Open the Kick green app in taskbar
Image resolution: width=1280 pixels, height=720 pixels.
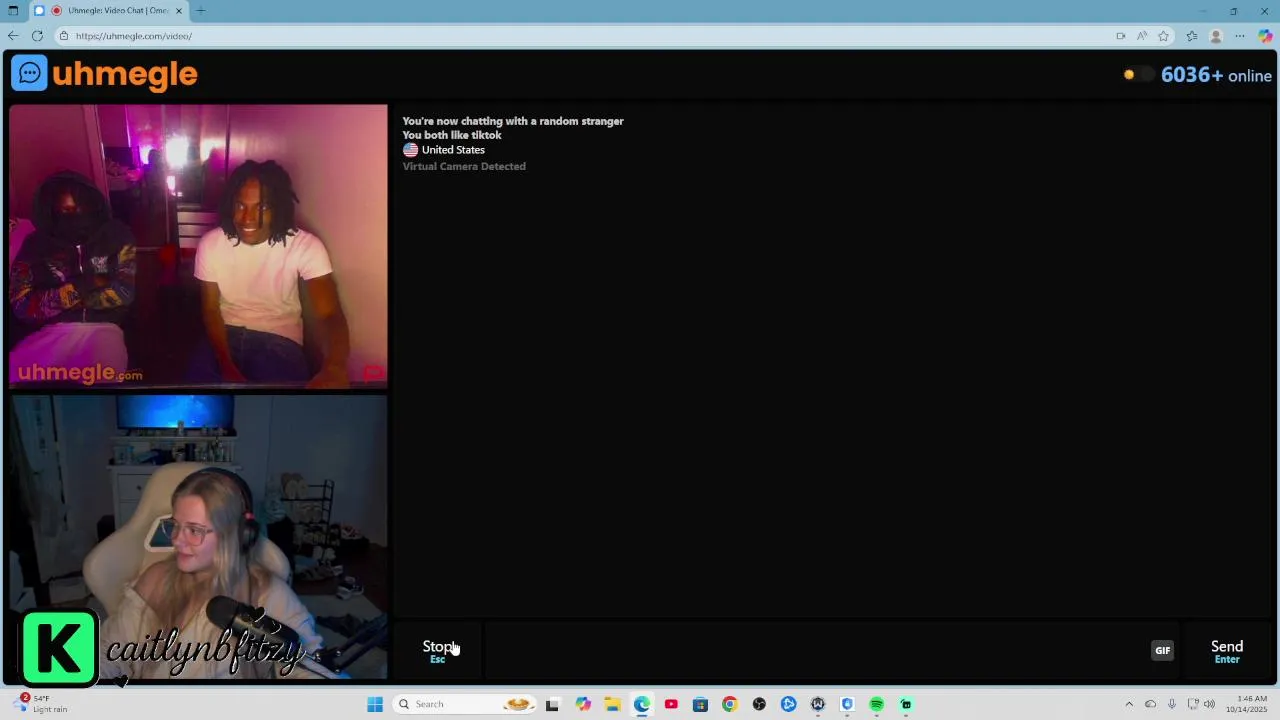(x=906, y=704)
